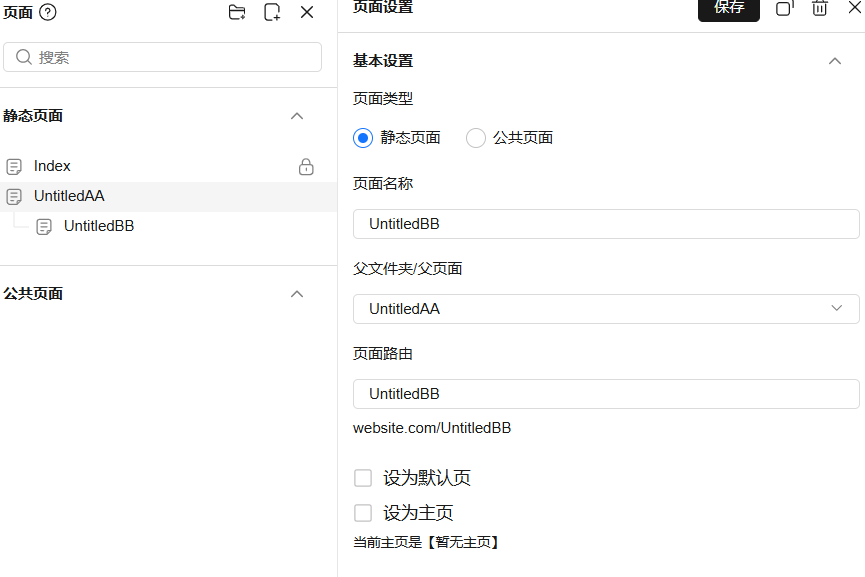Collapse the 公共页面 section in pages list
Viewport: 865px width, 577px height.
tap(297, 293)
